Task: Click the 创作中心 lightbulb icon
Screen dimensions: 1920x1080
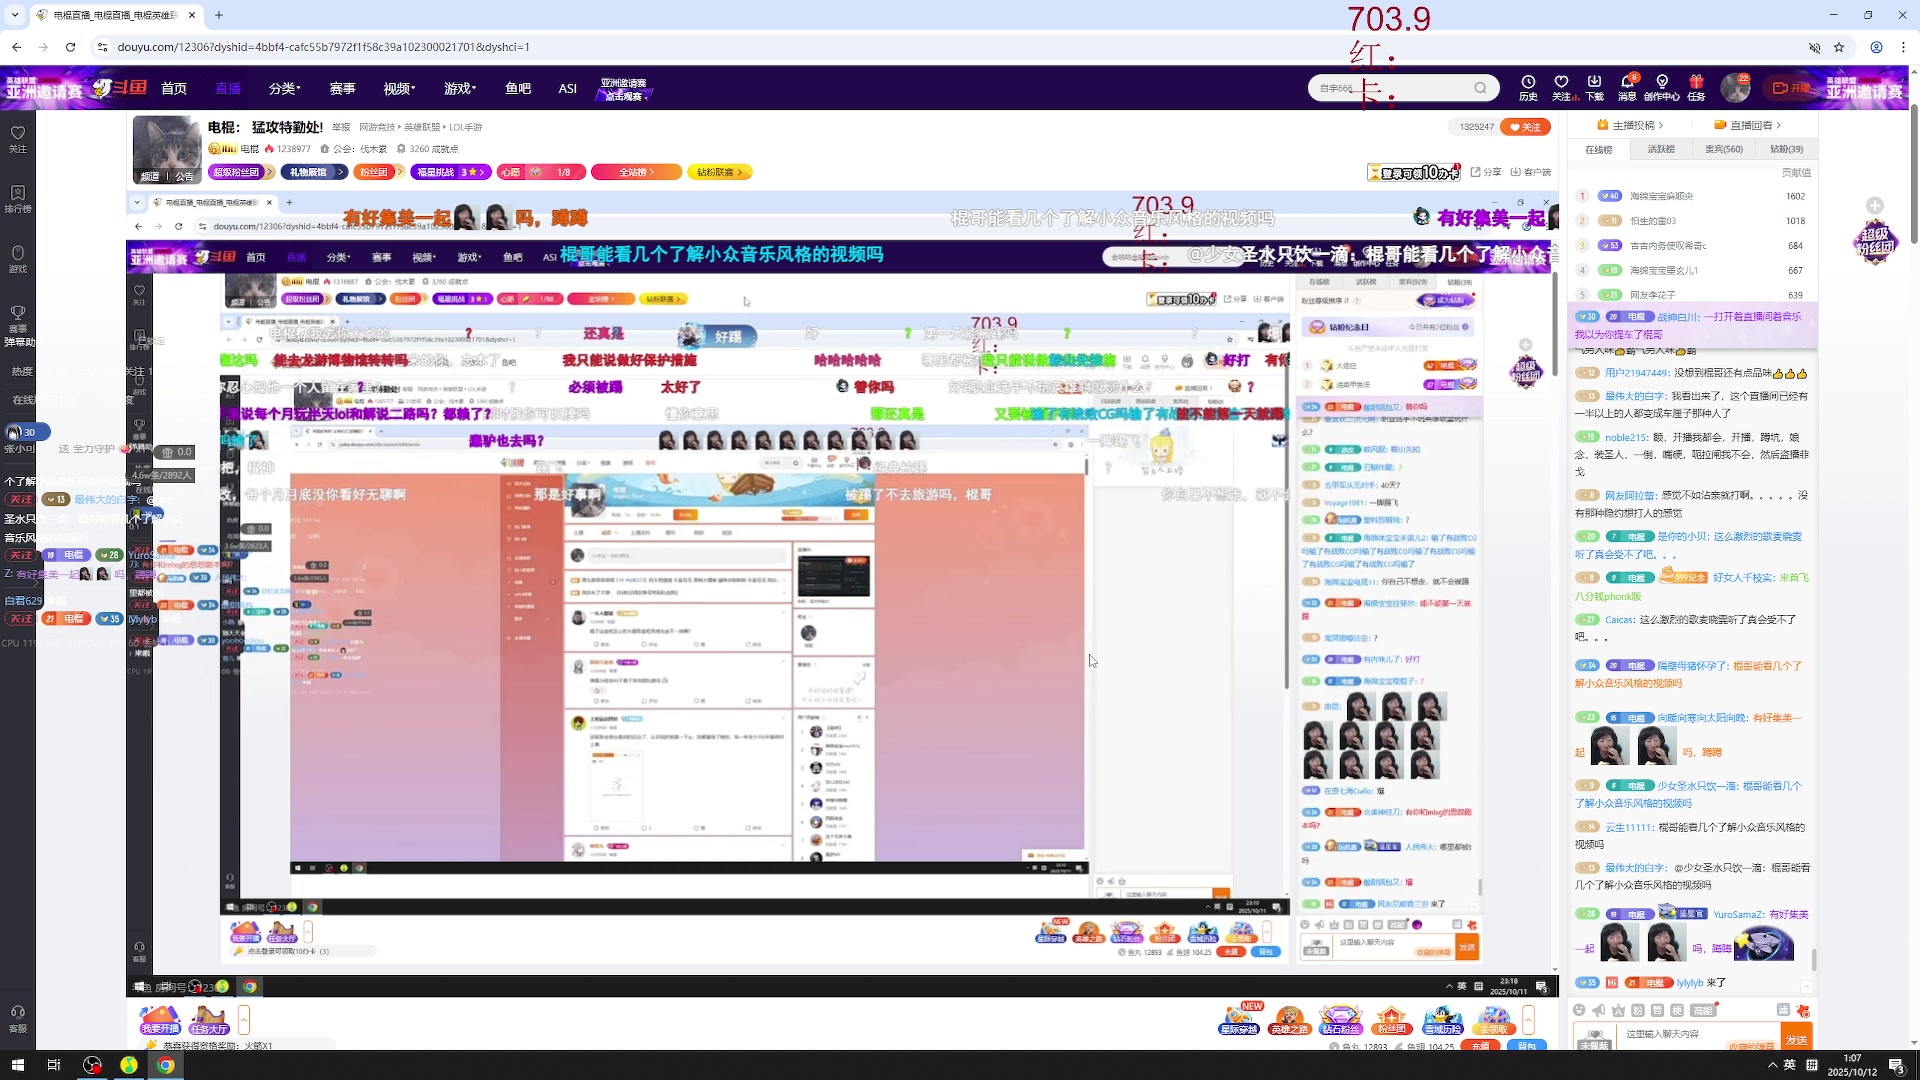Action: click(x=1662, y=83)
